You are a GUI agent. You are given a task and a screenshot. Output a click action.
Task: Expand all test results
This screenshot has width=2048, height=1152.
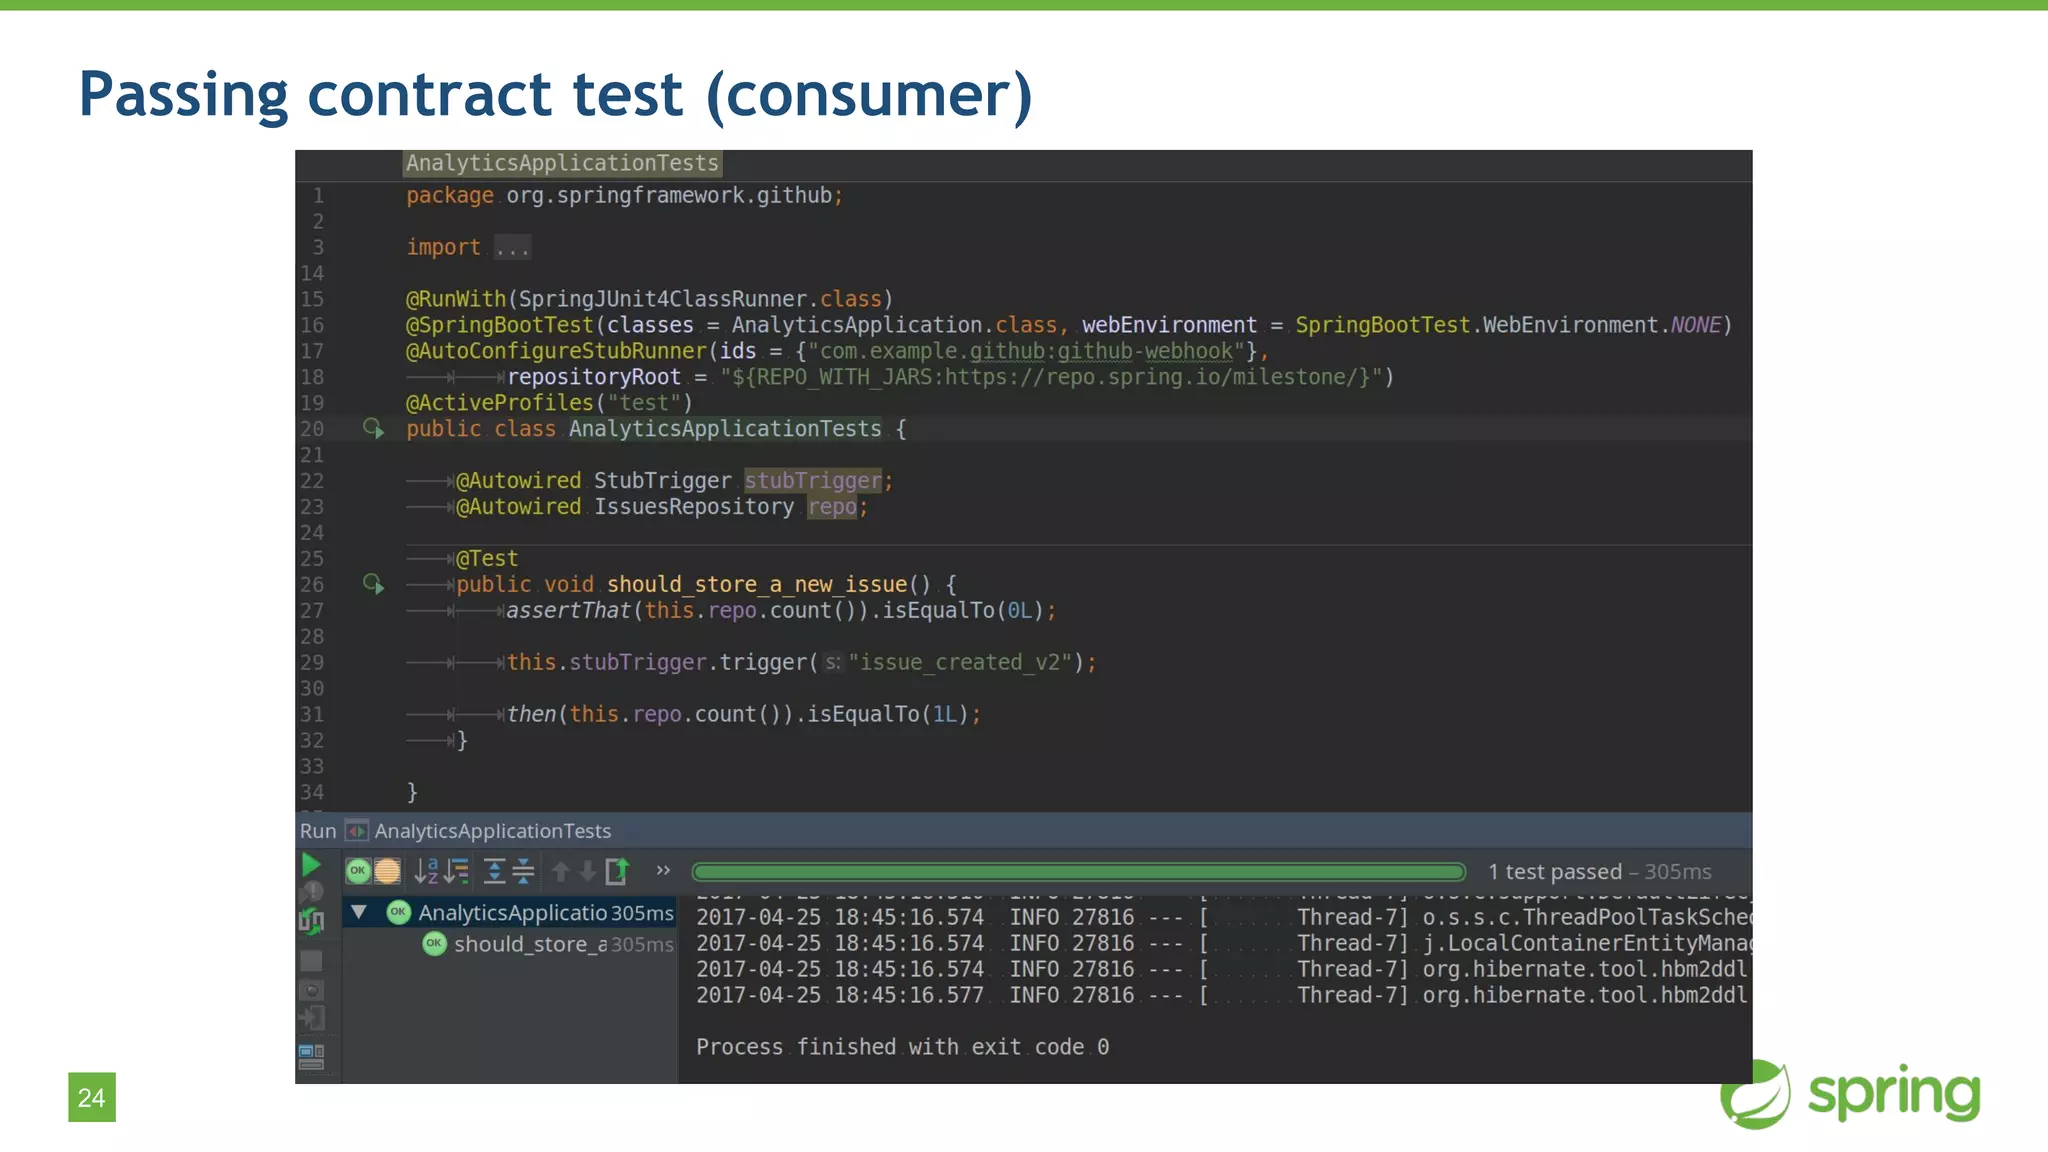click(x=494, y=871)
